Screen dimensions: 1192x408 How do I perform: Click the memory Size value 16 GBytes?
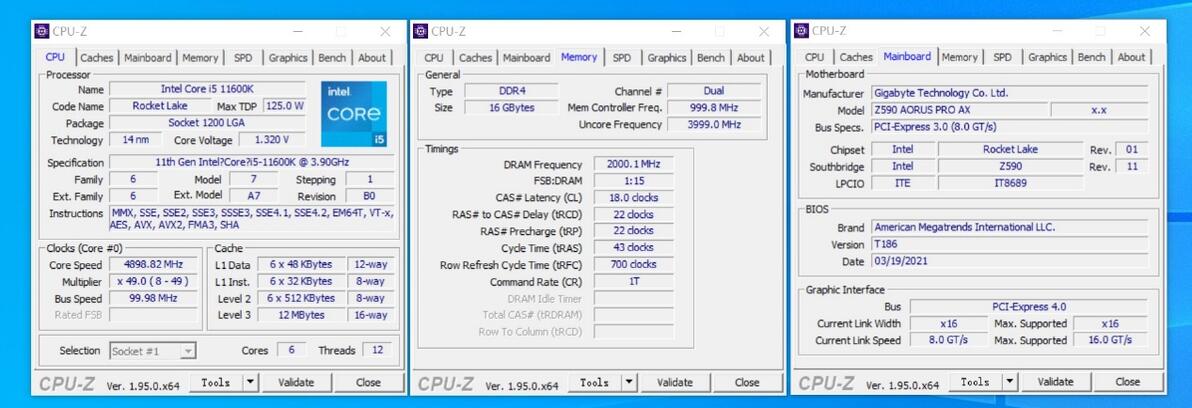(512, 108)
